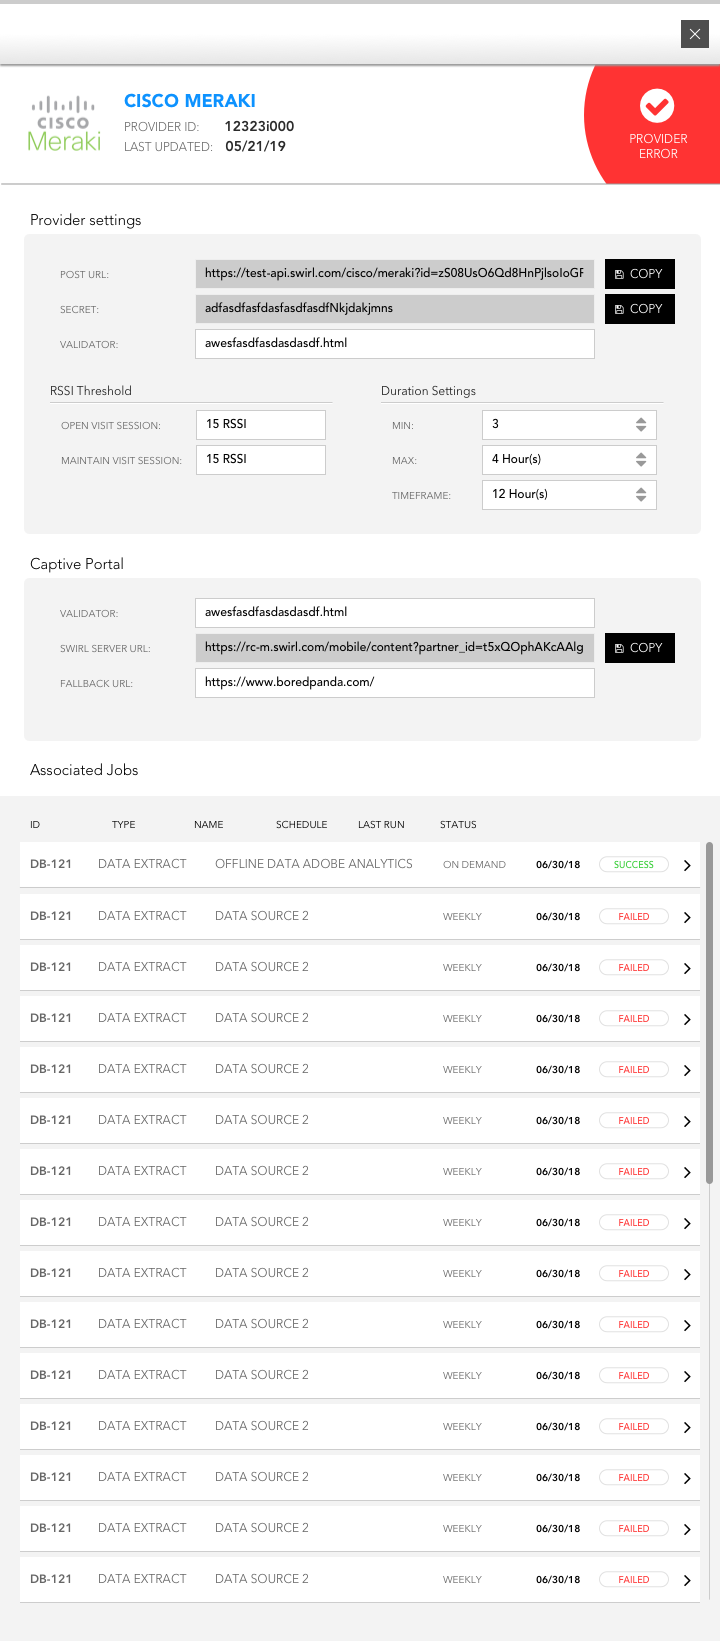Click the Duration Settings label
This screenshot has height=1641, width=720.
(428, 391)
